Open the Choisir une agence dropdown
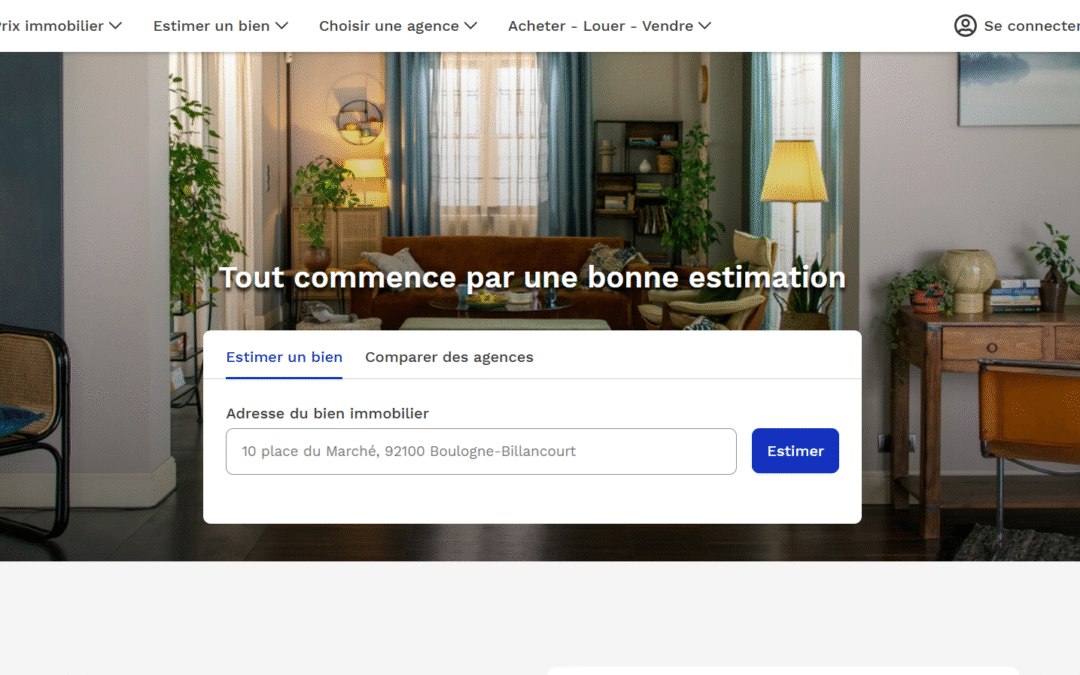Viewport: 1080px width, 675px height. 390,25
